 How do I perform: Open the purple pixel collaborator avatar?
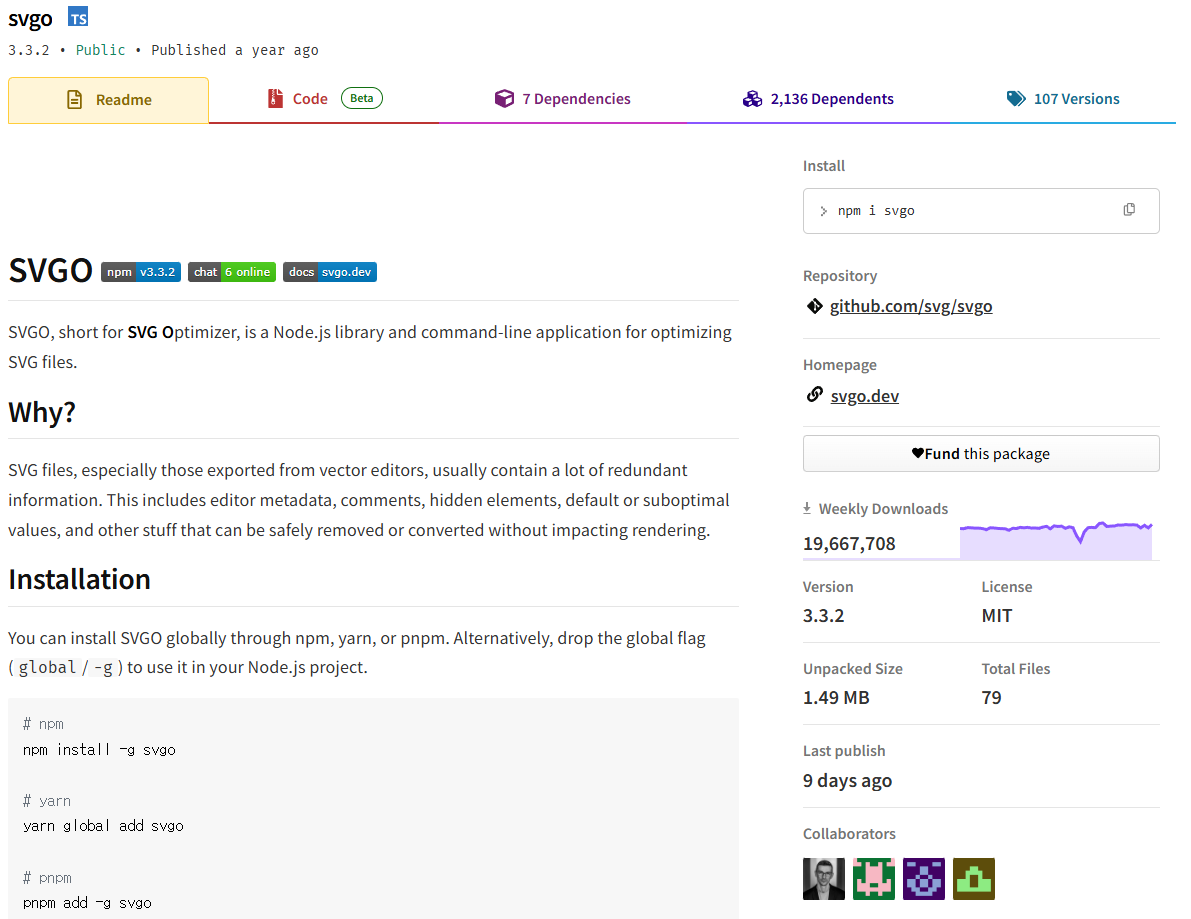click(924, 879)
